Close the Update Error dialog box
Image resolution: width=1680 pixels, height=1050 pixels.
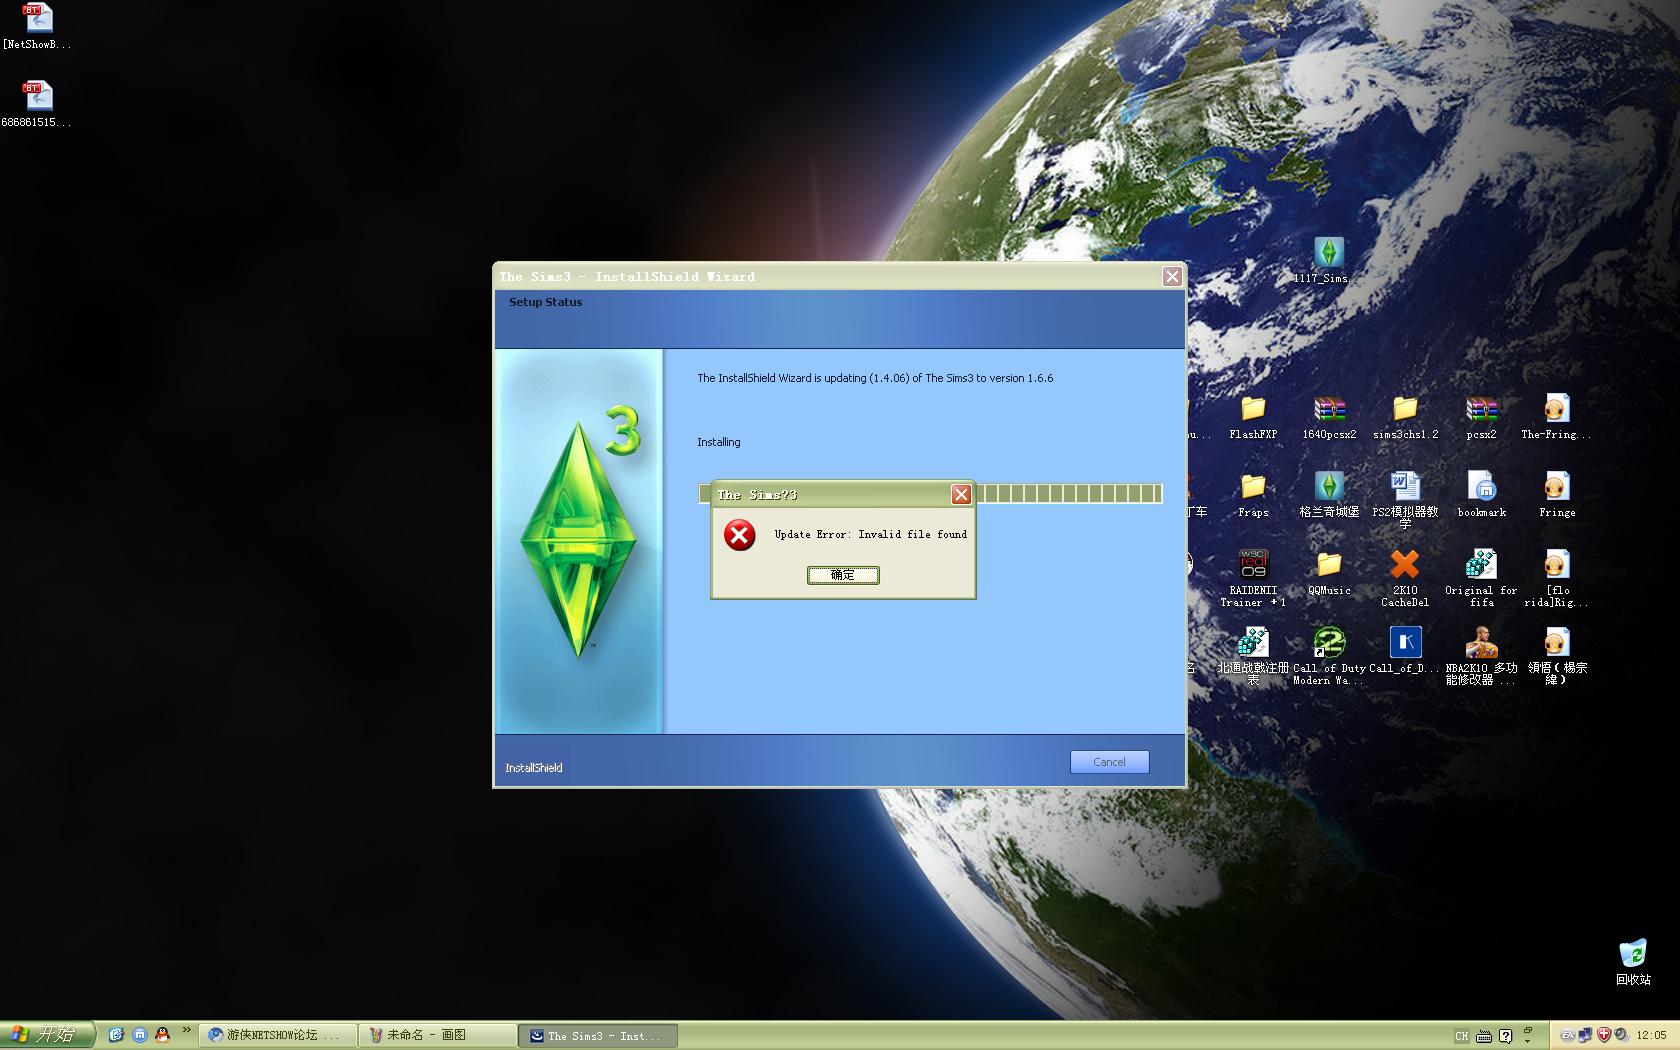pyautogui.click(x=961, y=494)
